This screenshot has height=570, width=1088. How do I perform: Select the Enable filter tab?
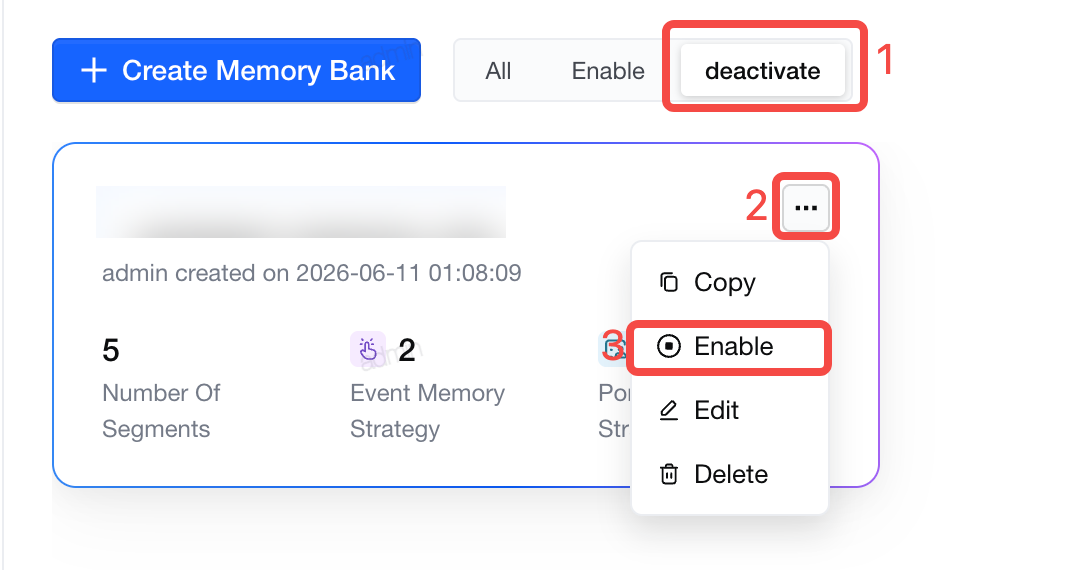pos(608,71)
